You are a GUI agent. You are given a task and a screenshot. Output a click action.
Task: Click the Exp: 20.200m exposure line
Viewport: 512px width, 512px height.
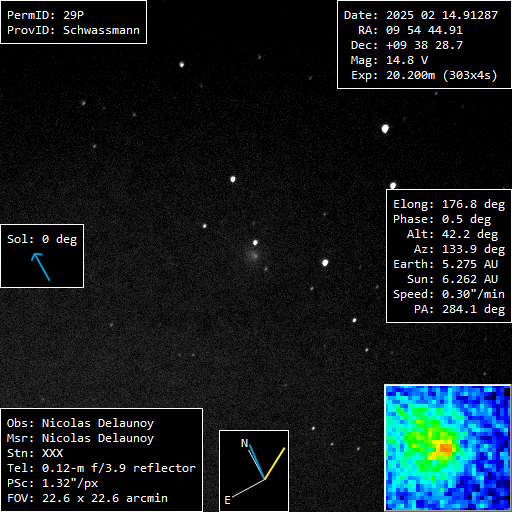click(424, 75)
